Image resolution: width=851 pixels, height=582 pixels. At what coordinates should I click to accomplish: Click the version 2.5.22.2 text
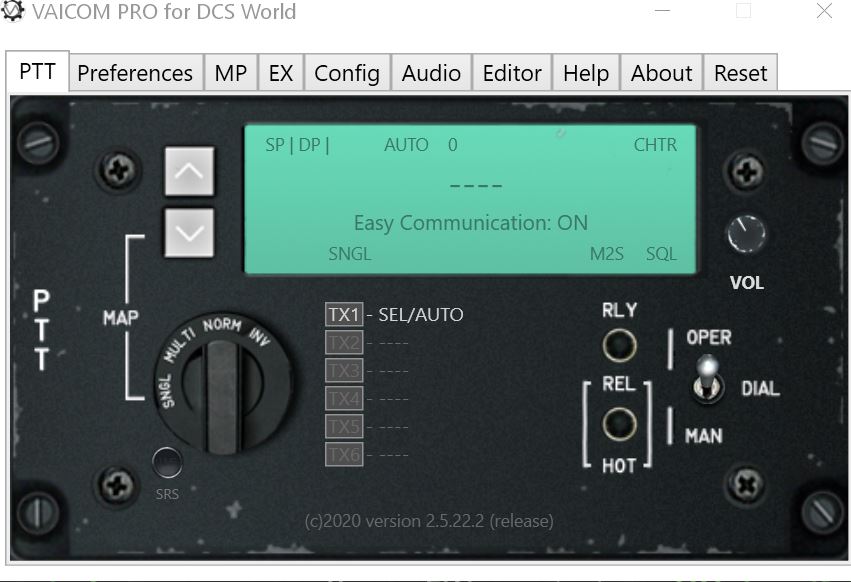429,521
